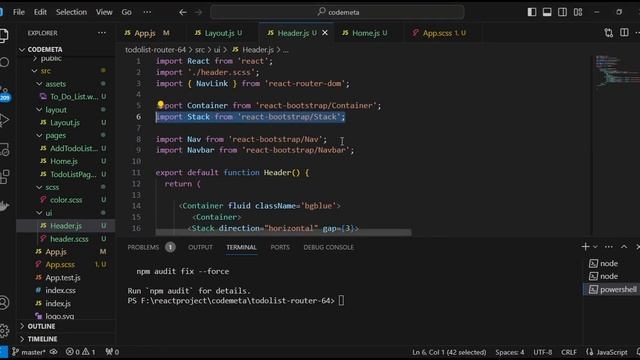Switch to the Debug Console panel tab
640x360 pixels.
click(x=329, y=247)
